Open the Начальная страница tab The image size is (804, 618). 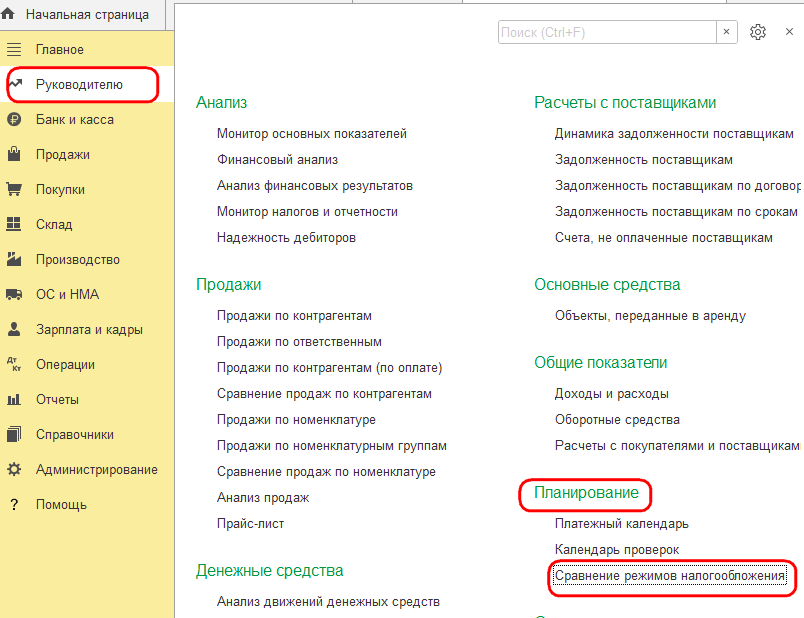pyautogui.click(x=87, y=14)
